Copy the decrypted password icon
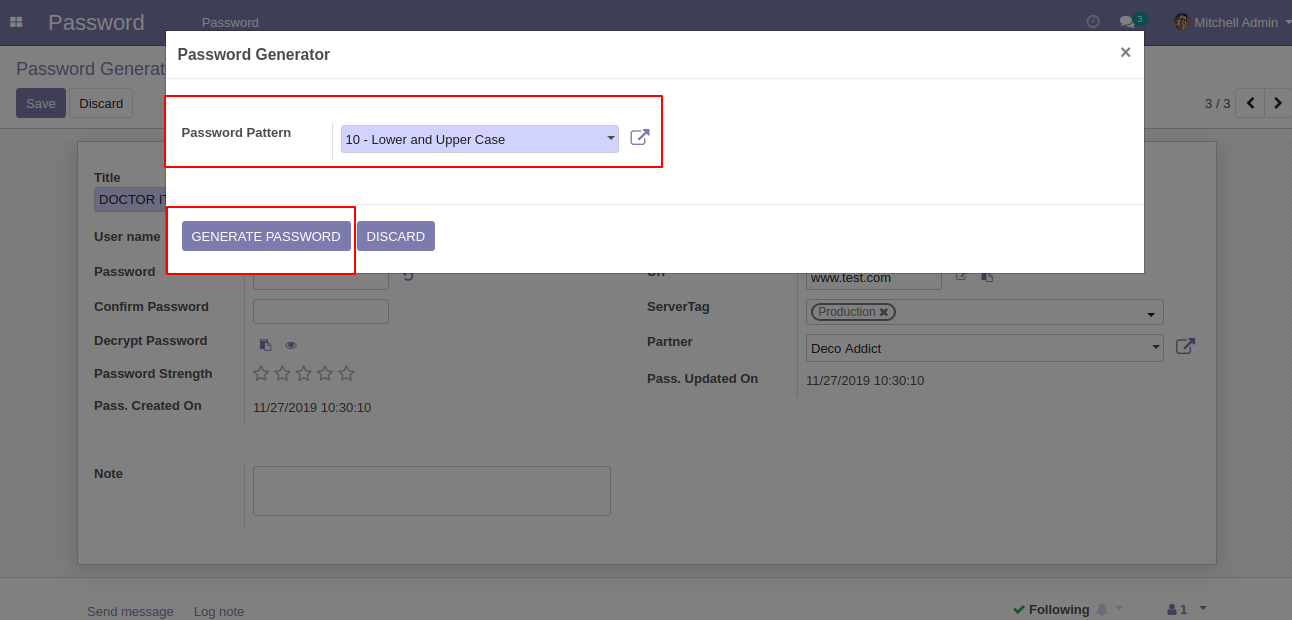This screenshot has width=1292, height=620. pos(265,345)
